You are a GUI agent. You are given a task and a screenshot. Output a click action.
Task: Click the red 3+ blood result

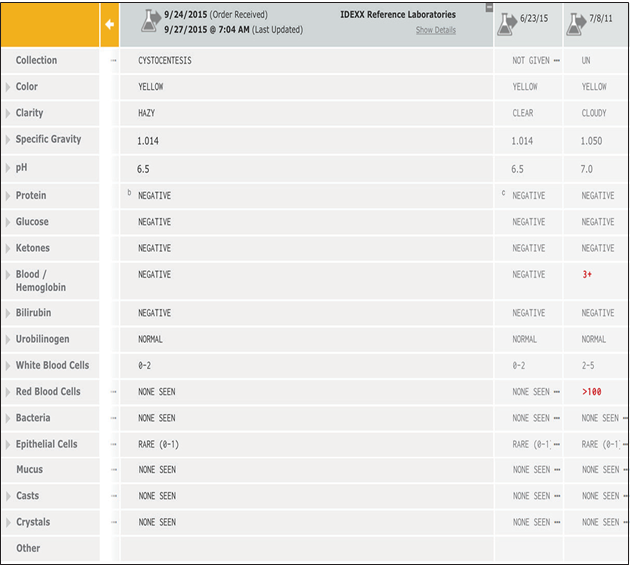point(587,275)
